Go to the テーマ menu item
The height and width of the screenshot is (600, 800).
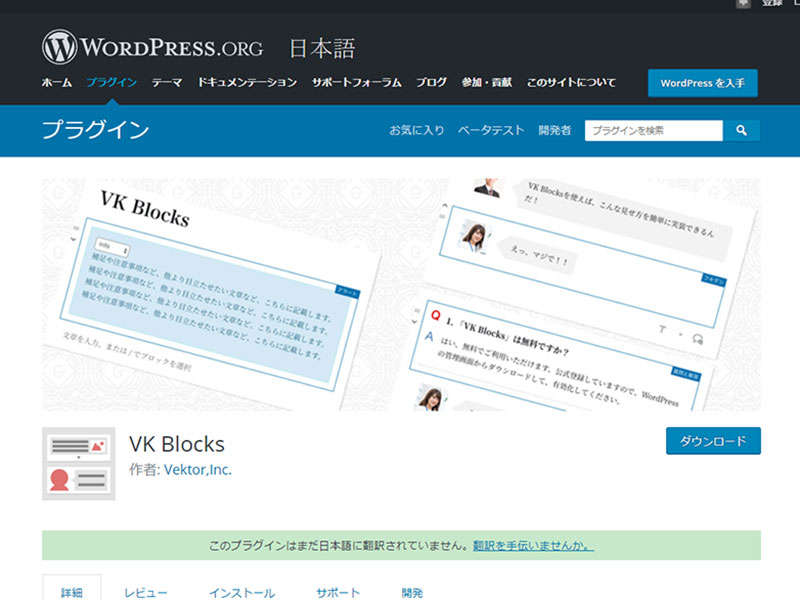click(x=167, y=83)
